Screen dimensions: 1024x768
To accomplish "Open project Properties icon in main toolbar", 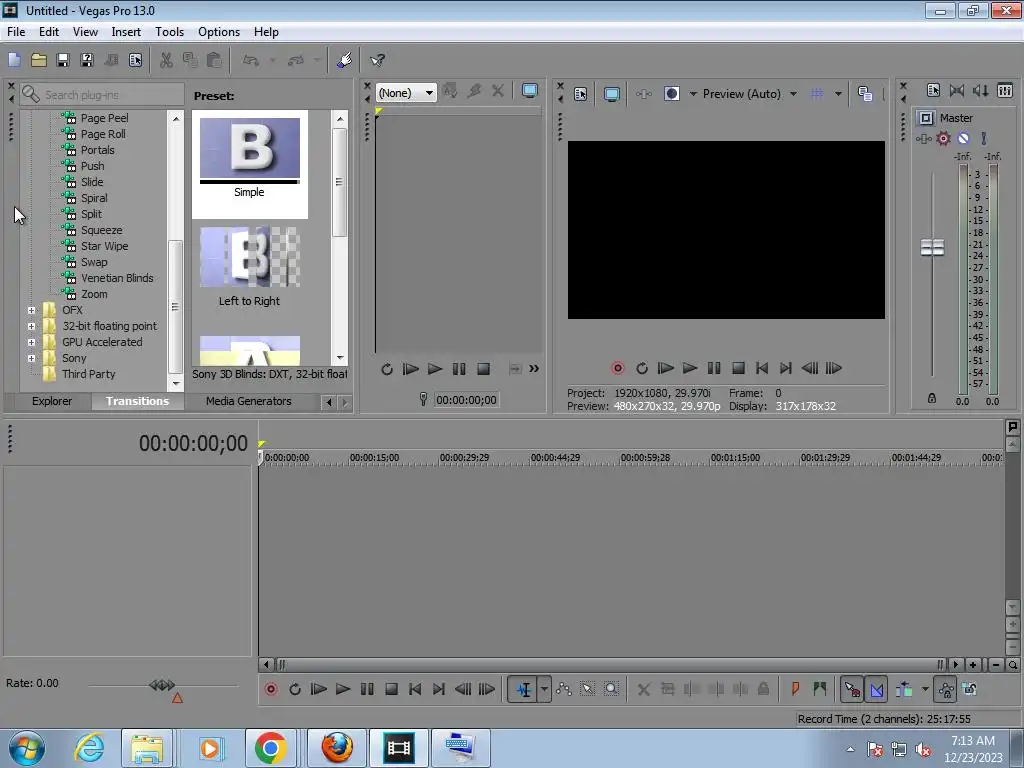I will tap(135, 60).
